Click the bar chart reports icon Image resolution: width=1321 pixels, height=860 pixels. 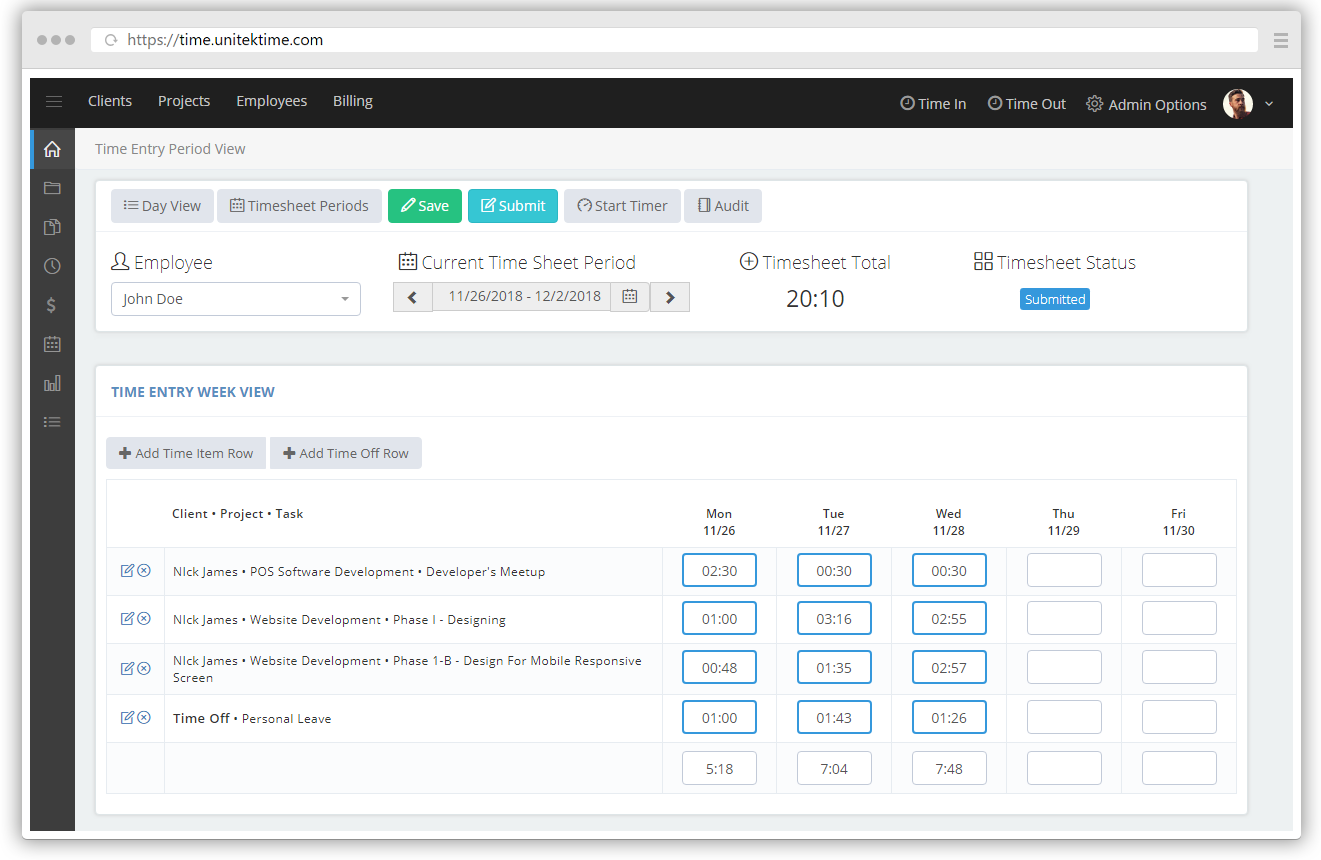click(x=52, y=383)
